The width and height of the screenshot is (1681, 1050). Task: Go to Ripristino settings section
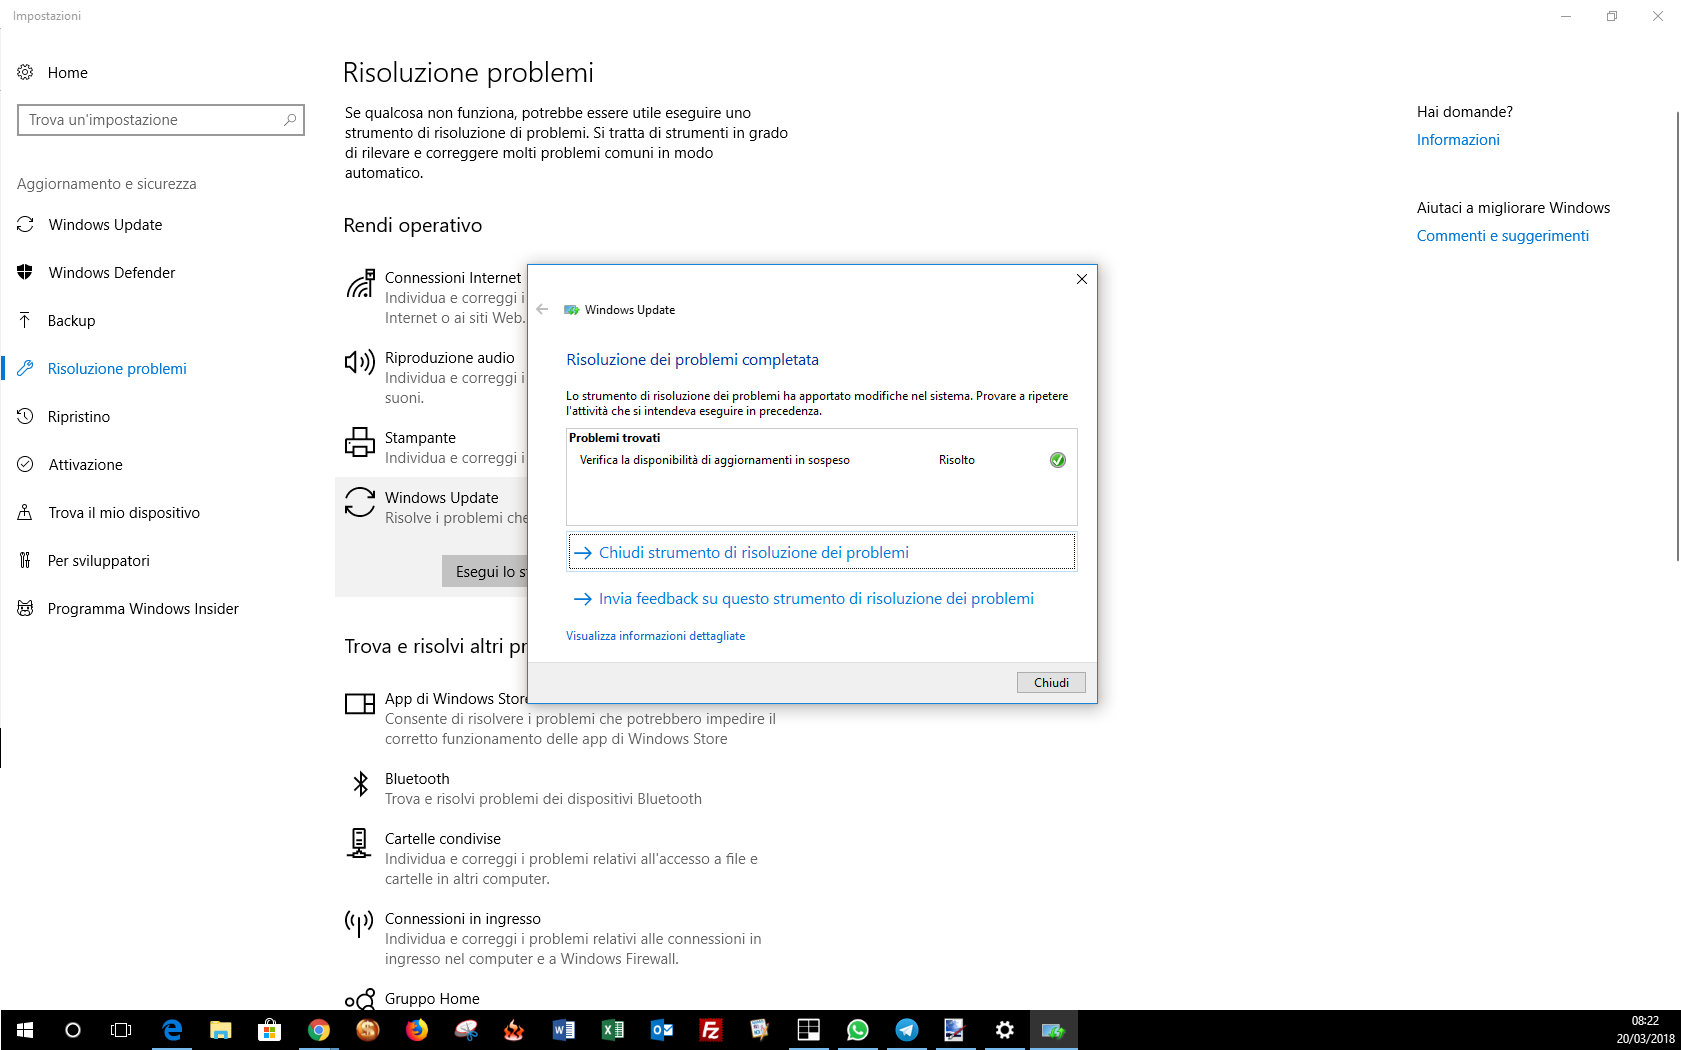pyautogui.click(x=78, y=417)
